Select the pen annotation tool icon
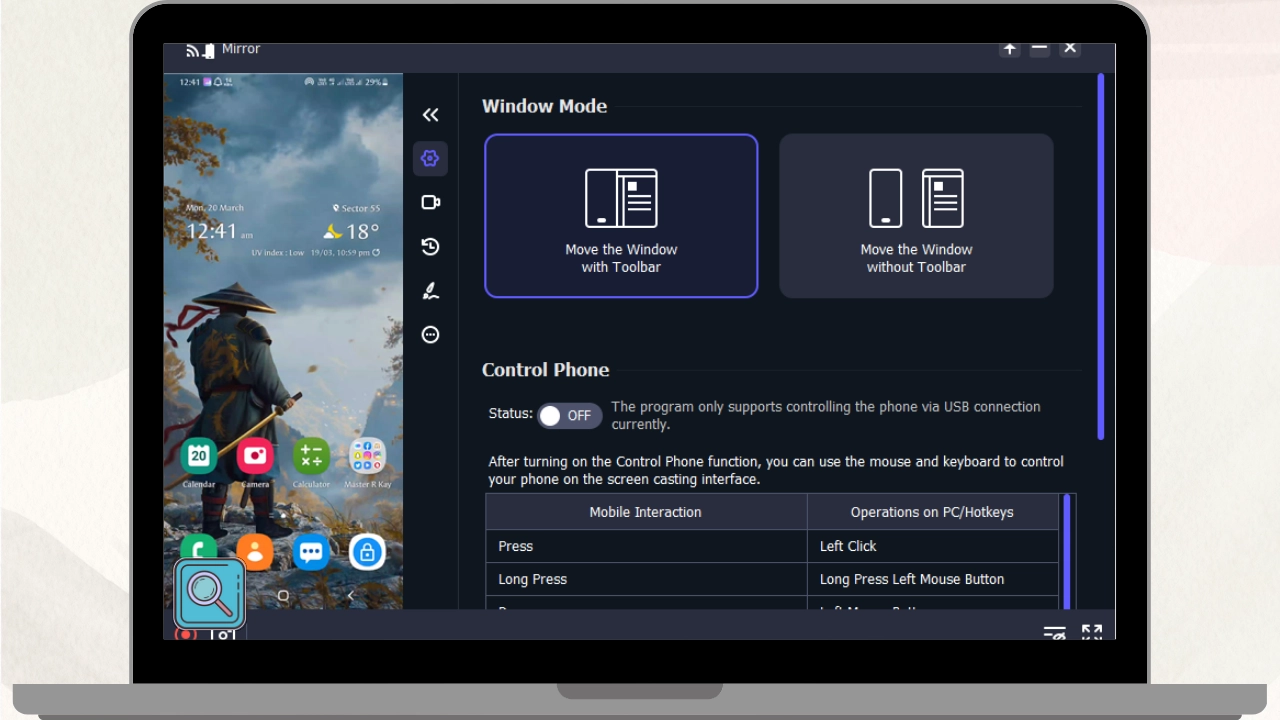 point(430,291)
